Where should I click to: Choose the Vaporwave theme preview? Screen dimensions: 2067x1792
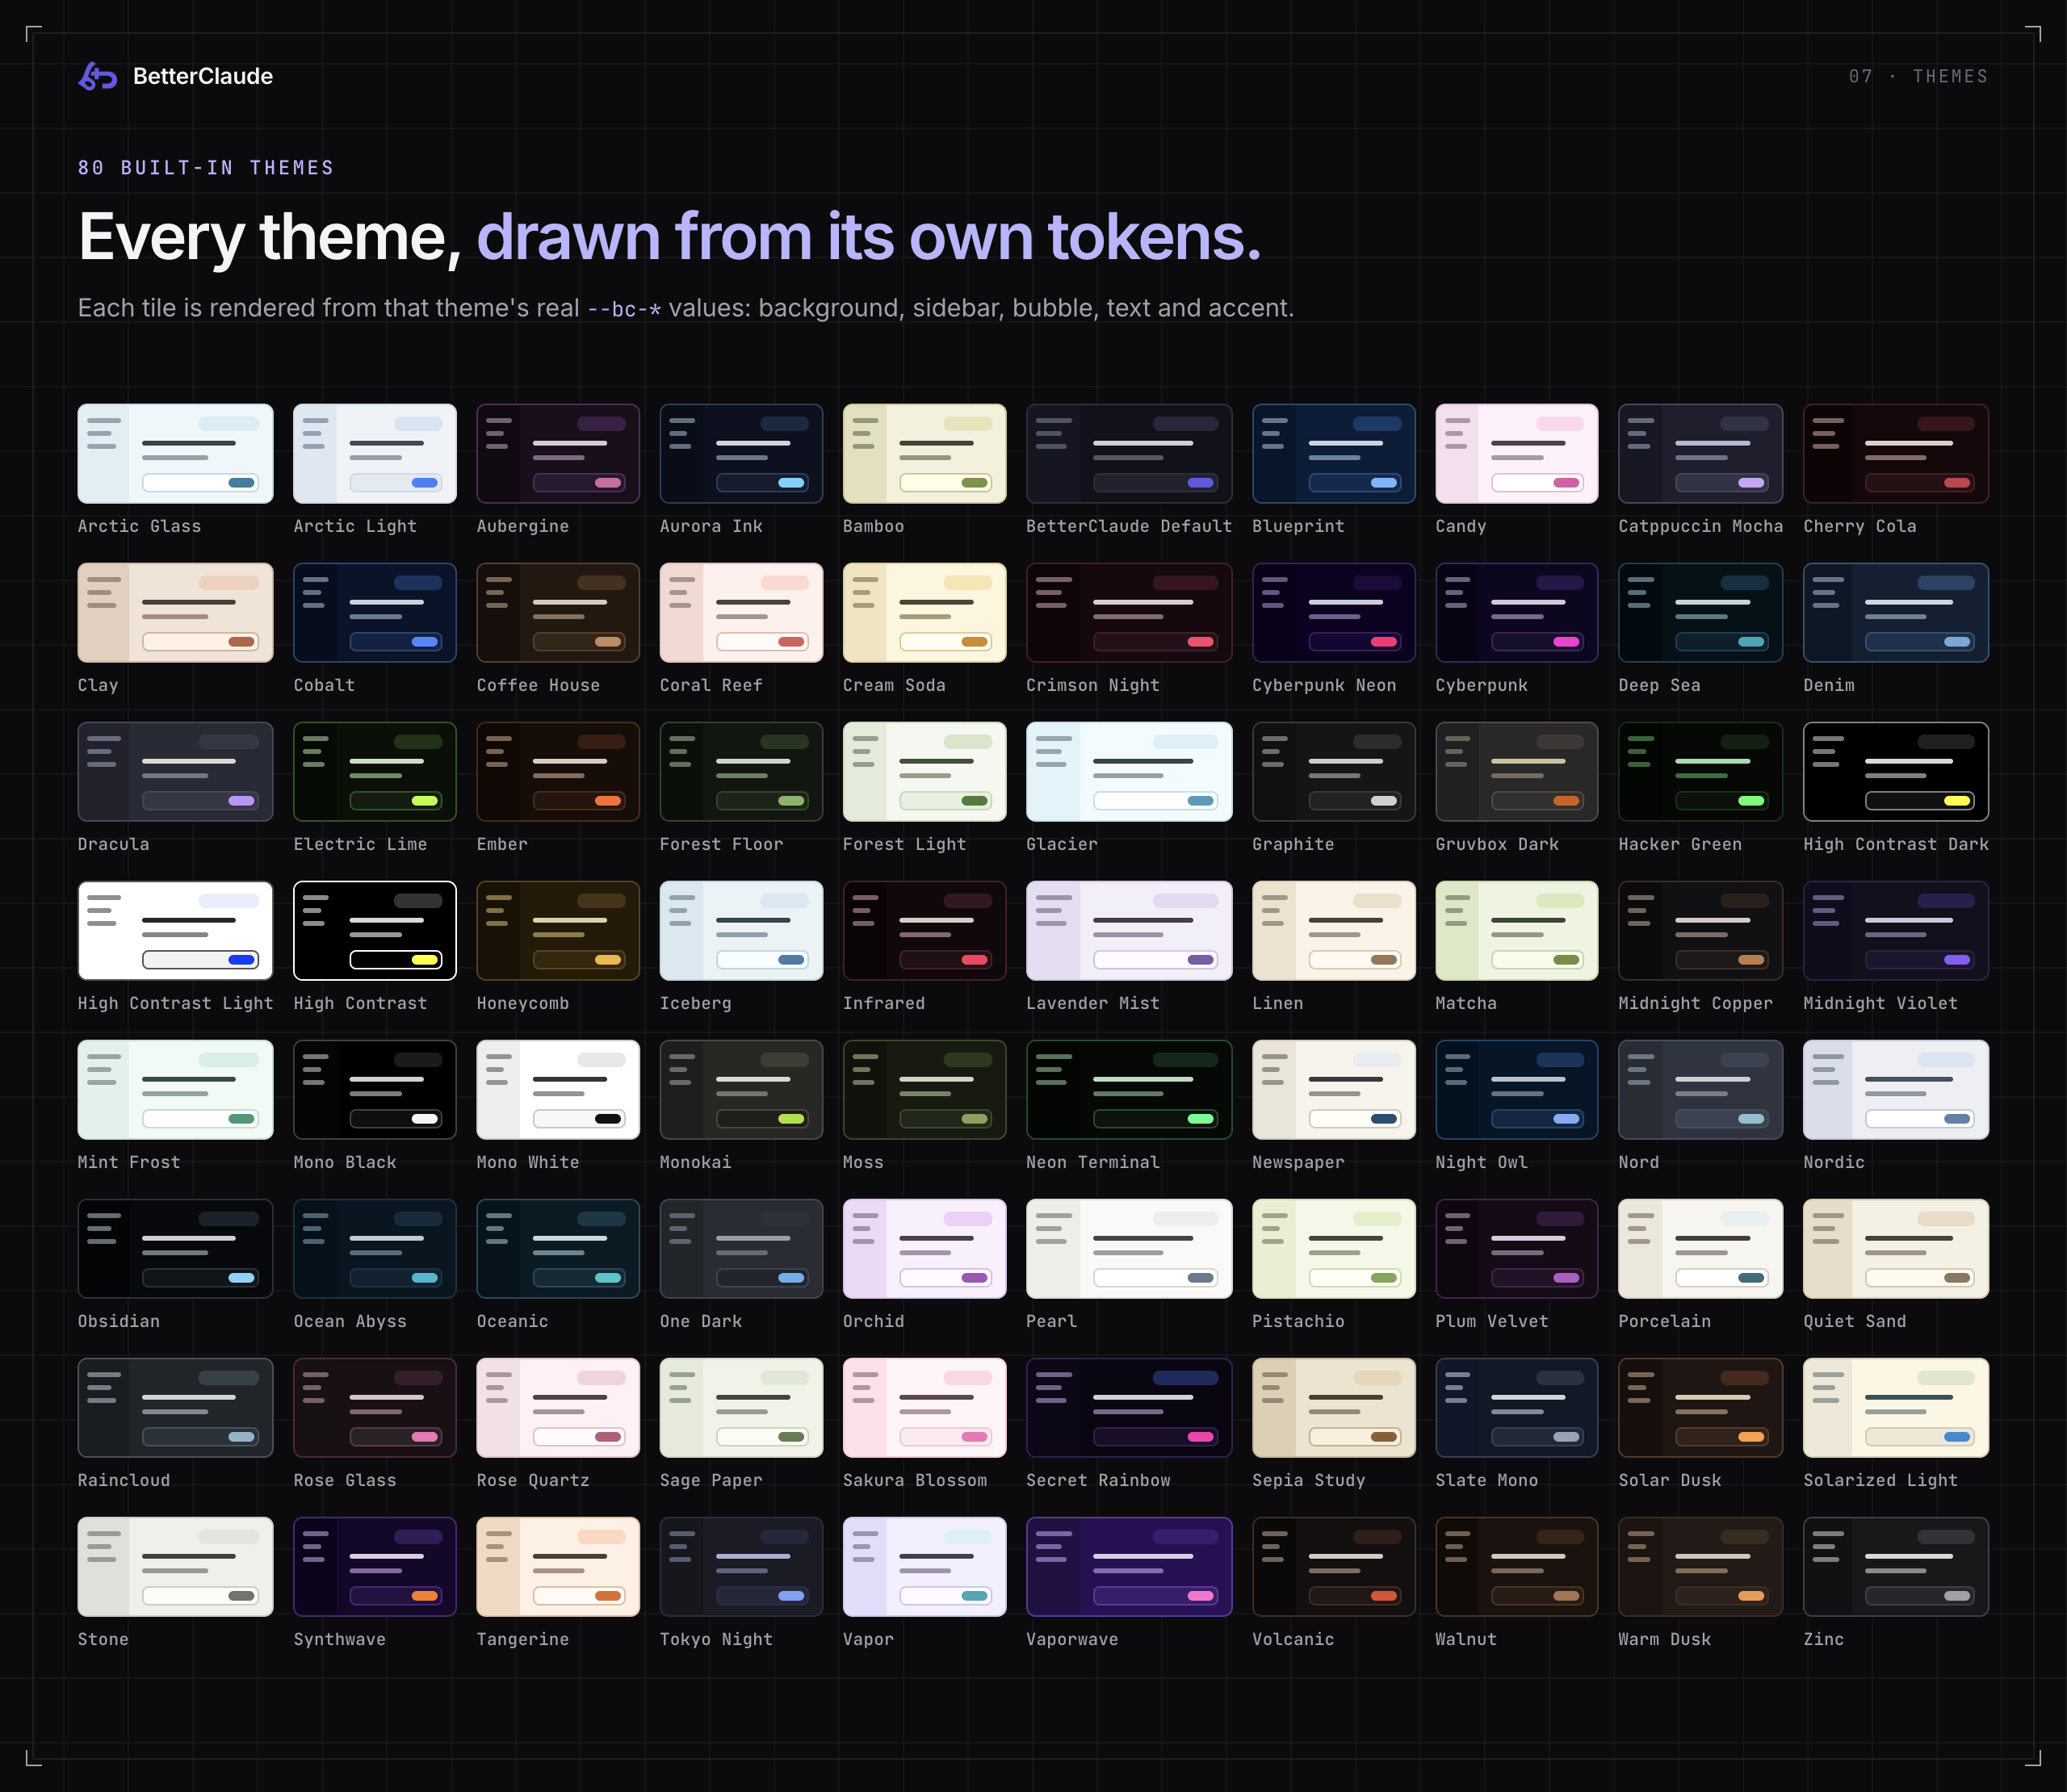click(1129, 1566)
